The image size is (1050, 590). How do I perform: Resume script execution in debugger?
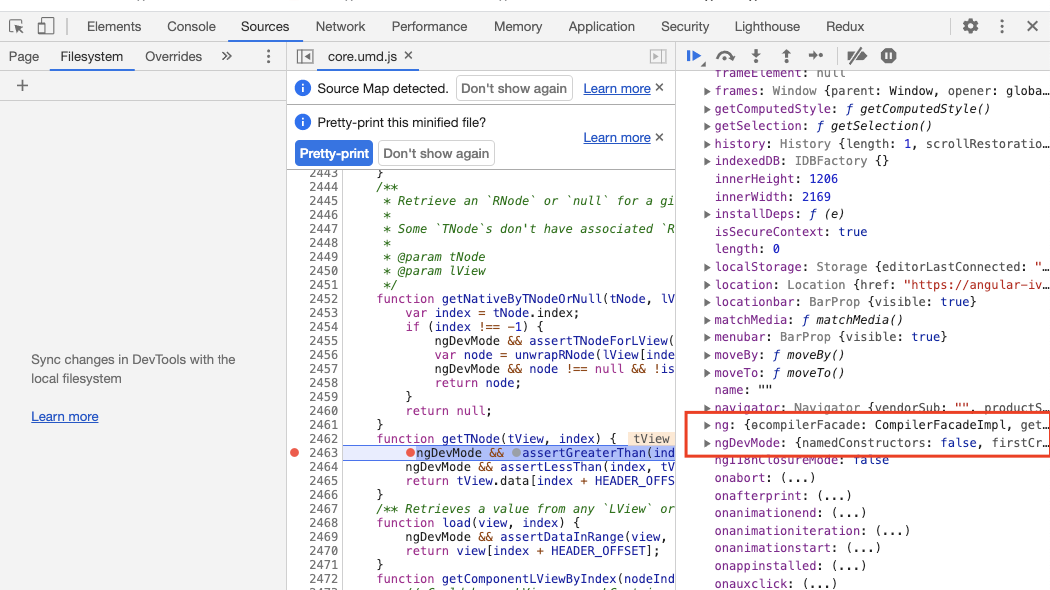click(x=694, y=56)
